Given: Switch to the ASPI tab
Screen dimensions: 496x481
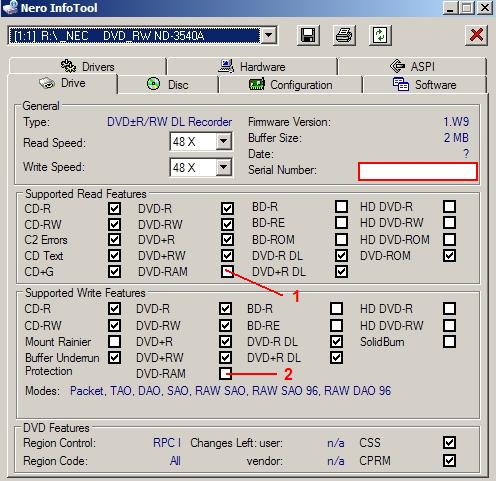Looking at the screenshot, I should pyautogui.click(x=412, y=66).
